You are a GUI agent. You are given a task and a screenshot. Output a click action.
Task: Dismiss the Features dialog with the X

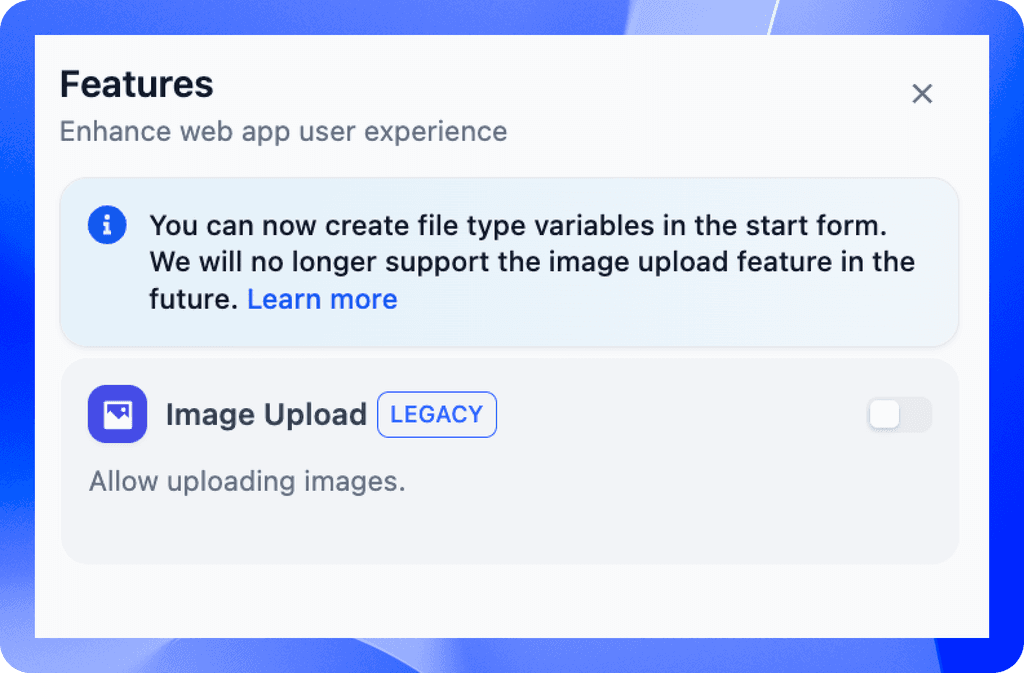click(x=921, y=93)
